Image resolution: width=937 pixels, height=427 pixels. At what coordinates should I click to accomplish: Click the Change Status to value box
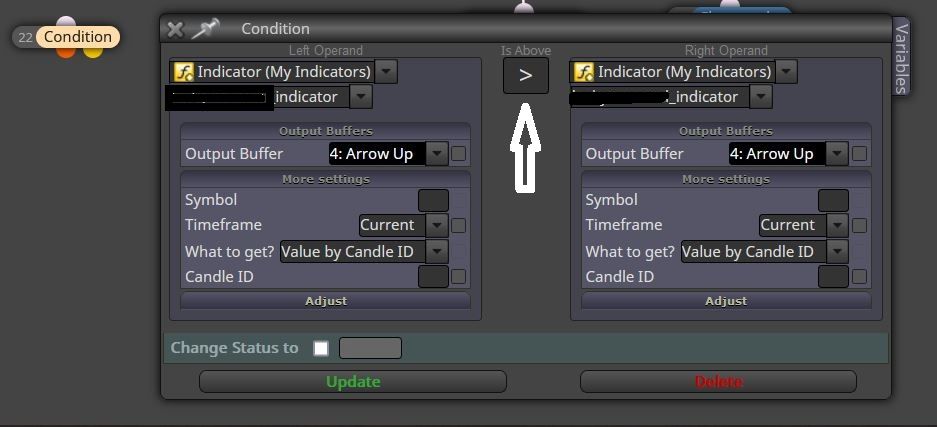370,348
